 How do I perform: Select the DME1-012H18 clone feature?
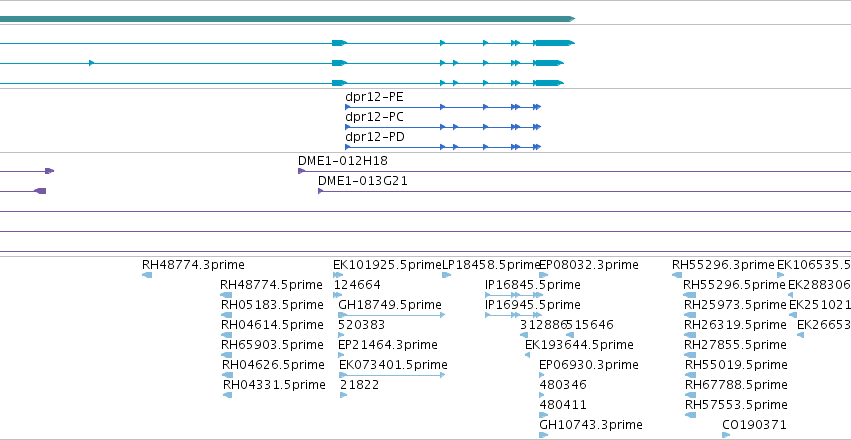574,171
